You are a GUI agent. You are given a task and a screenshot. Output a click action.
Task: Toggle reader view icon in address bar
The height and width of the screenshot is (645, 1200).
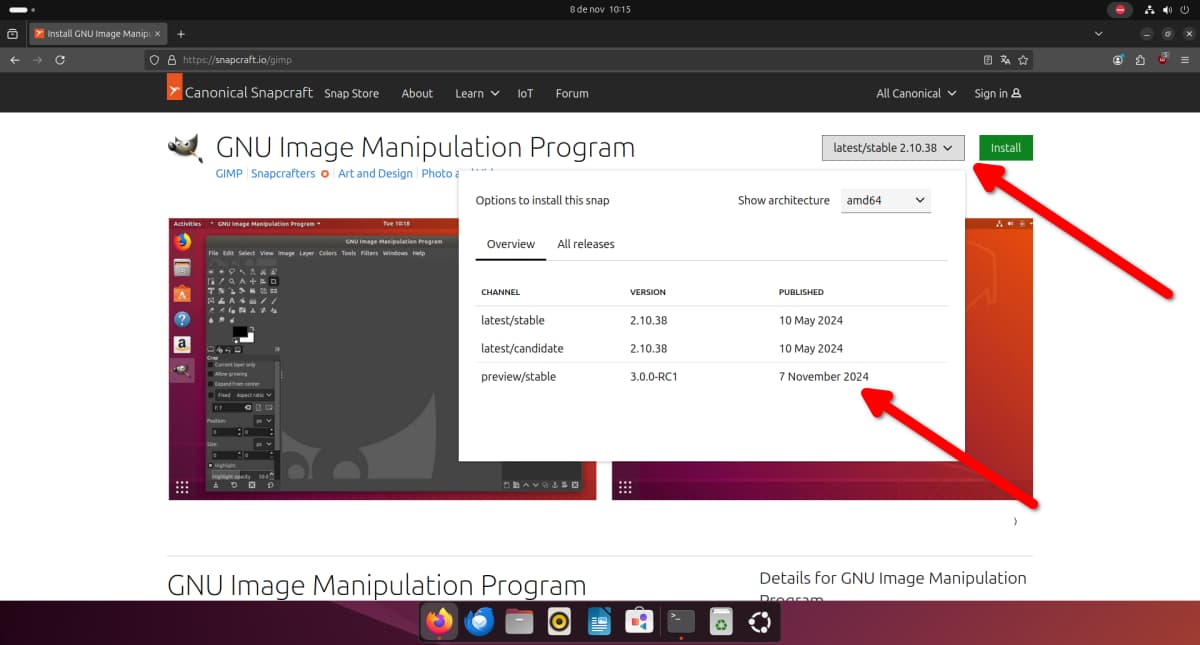click(988, 60)
